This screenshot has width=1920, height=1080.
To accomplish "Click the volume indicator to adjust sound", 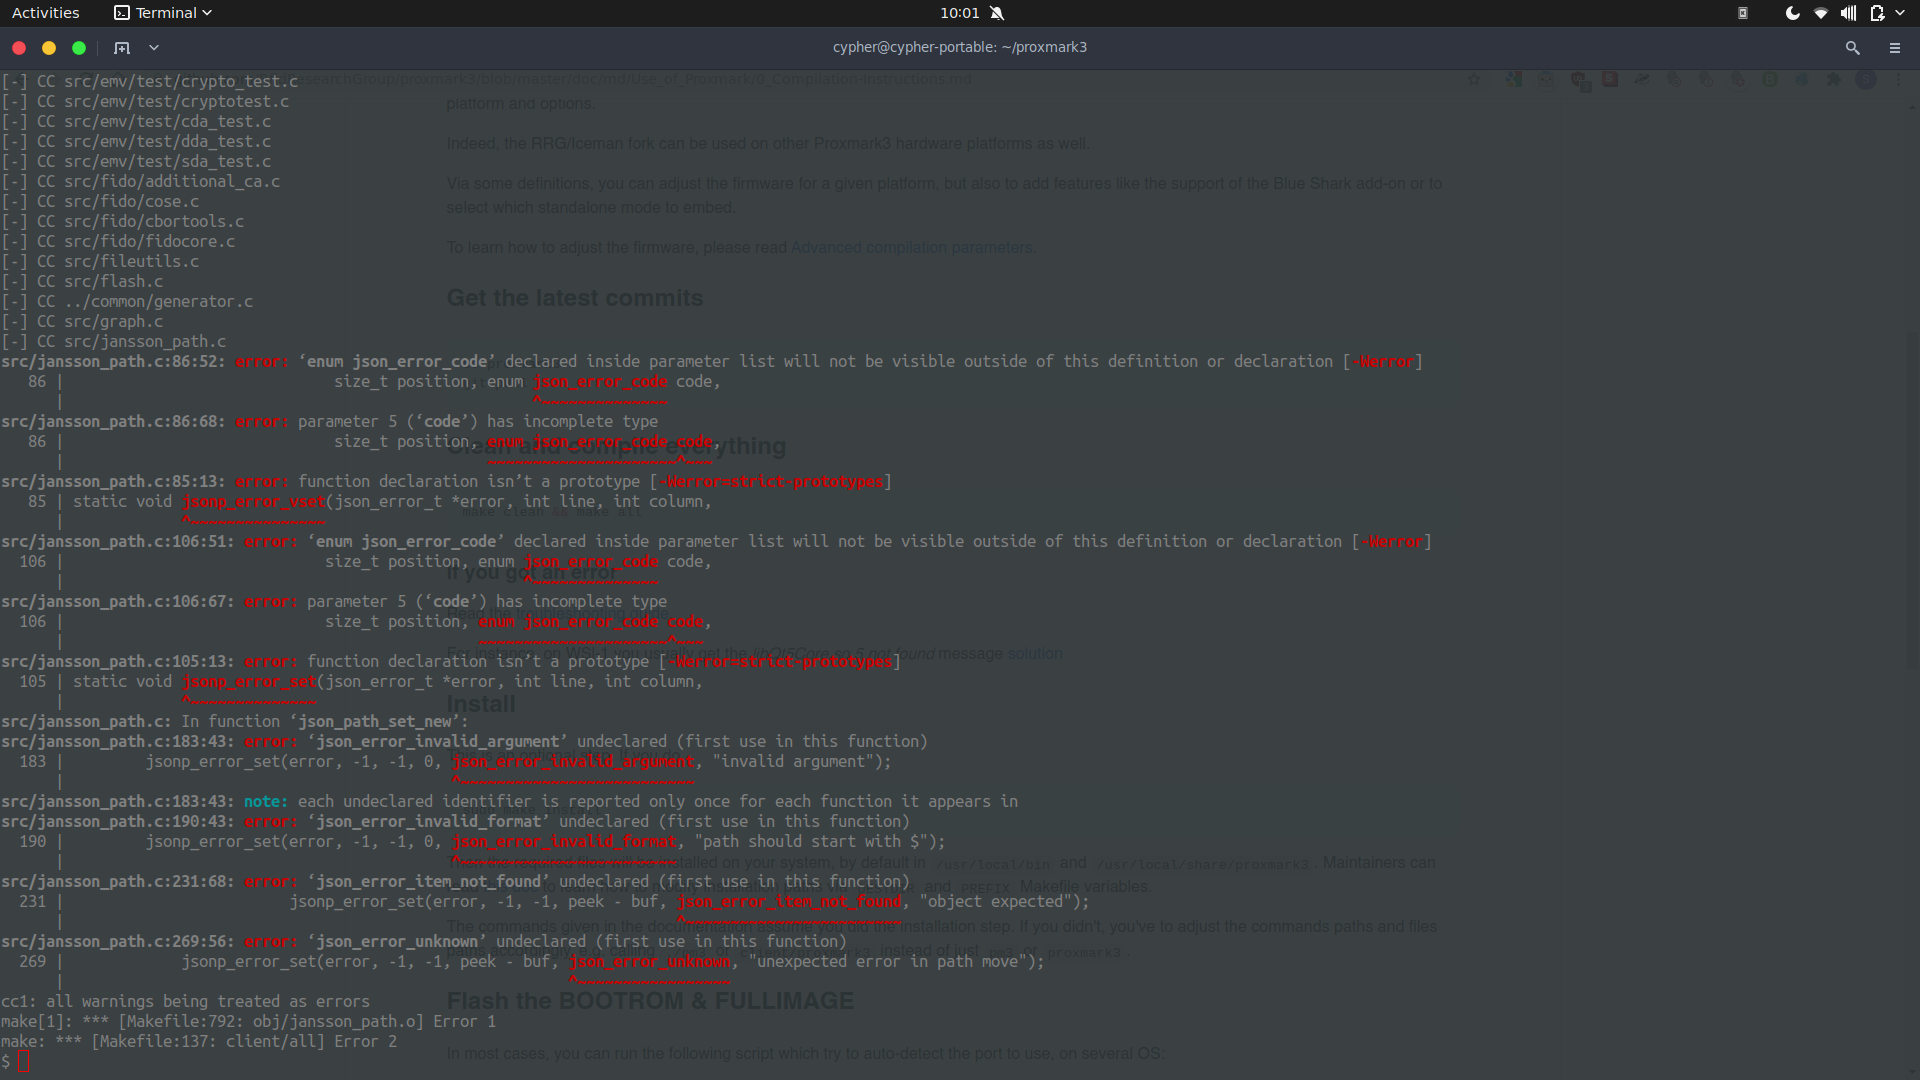I will [x=1848, y=13].
